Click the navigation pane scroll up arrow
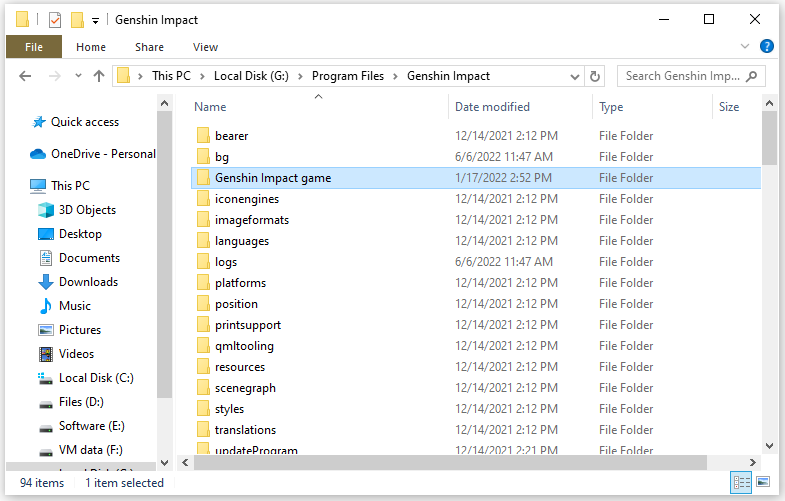 pos(164,104)
